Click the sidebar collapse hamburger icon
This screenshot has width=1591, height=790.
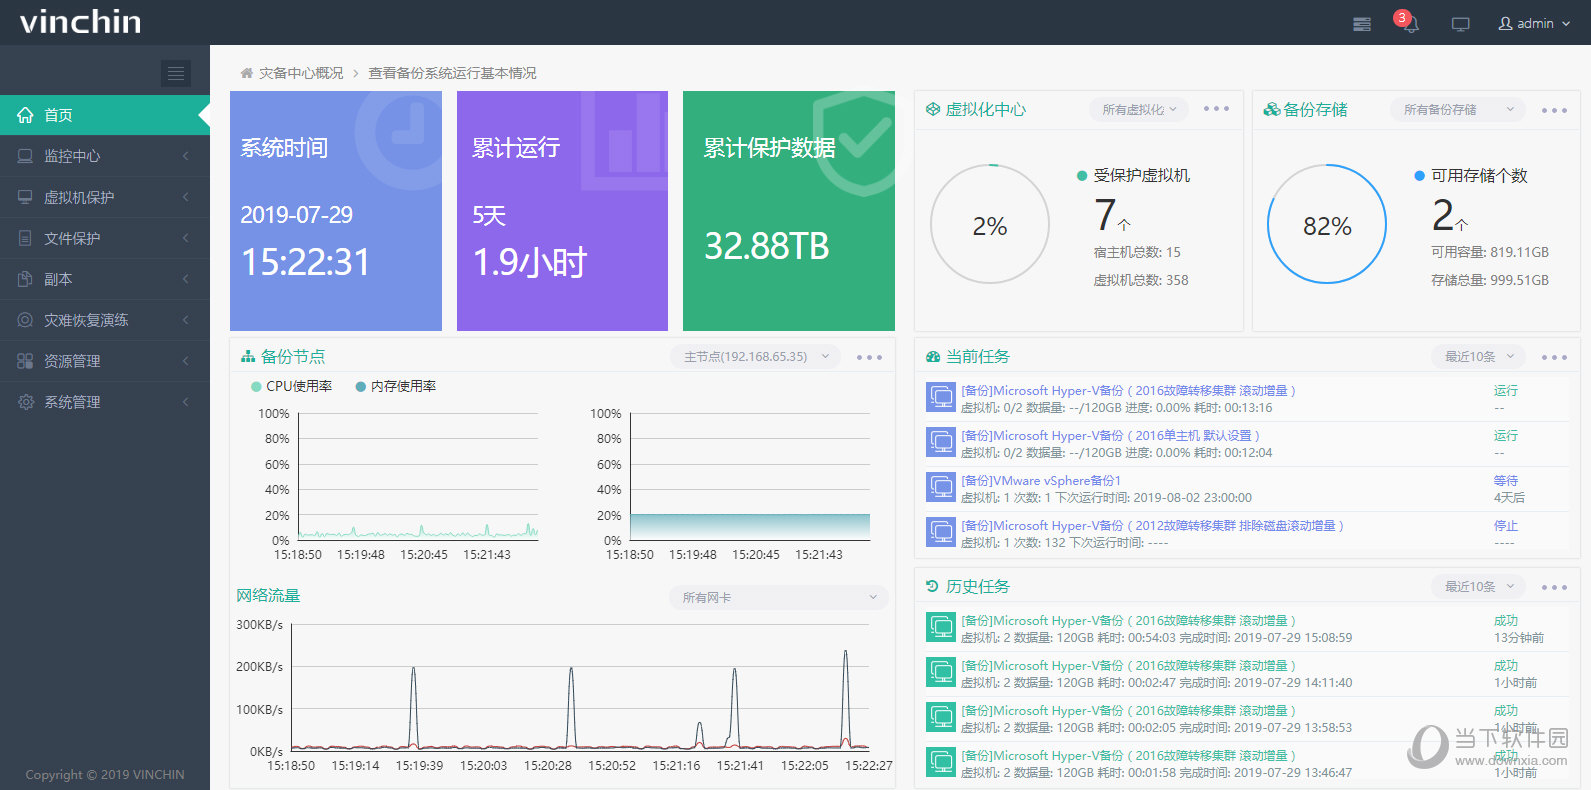click(175, 73)
